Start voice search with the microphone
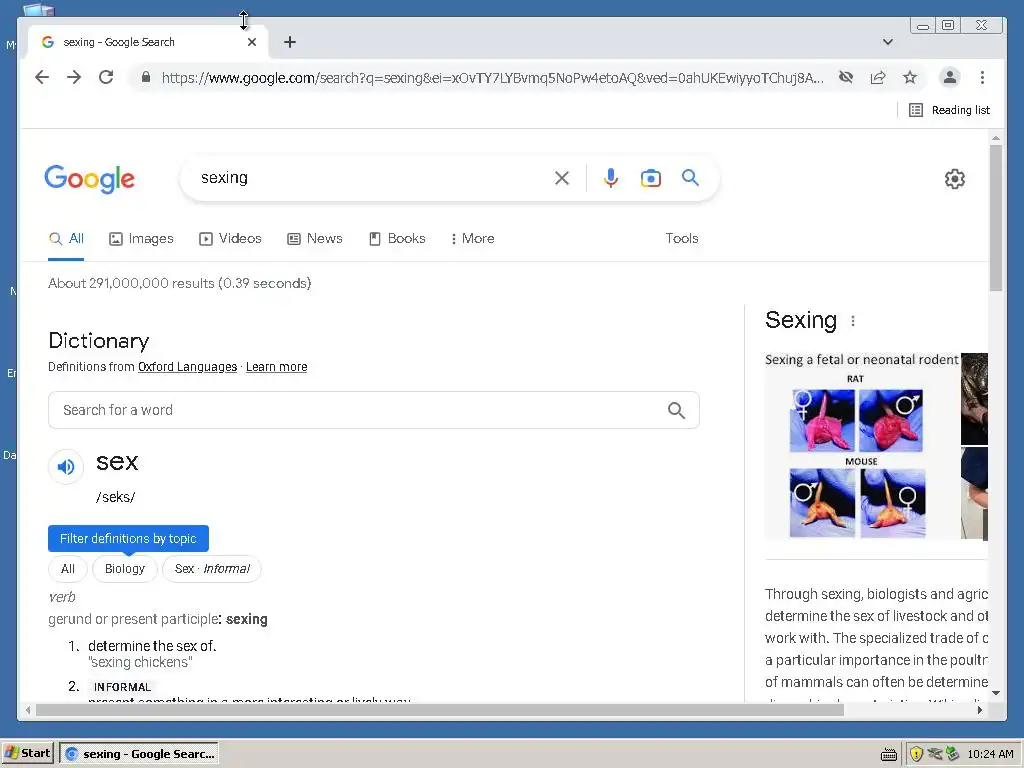 (x=611, y=178)
